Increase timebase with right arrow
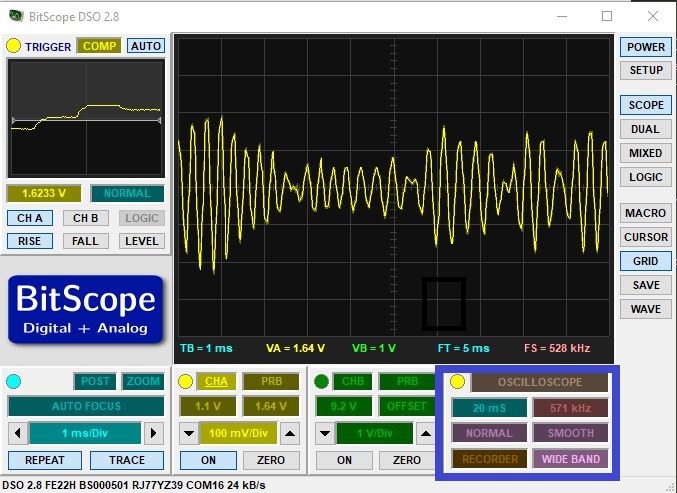 coord(153,433)
